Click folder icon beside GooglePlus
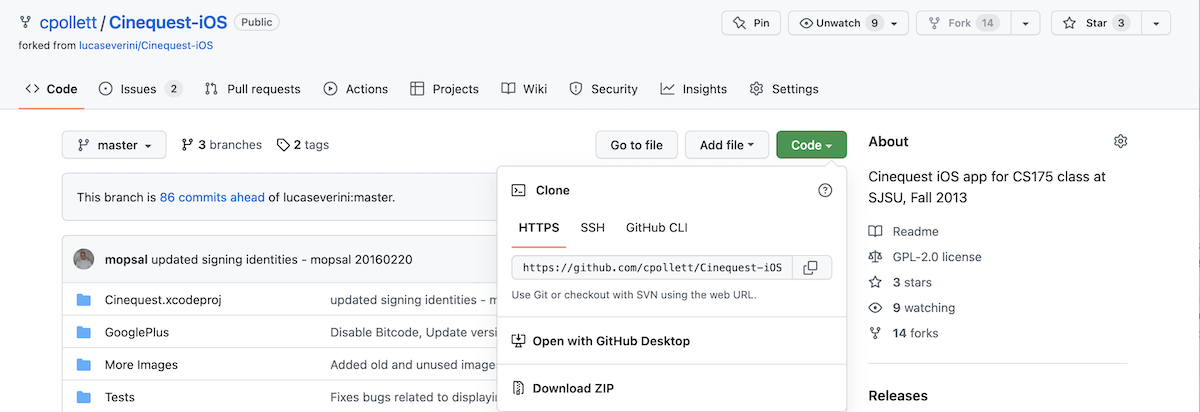 point(84,332)
